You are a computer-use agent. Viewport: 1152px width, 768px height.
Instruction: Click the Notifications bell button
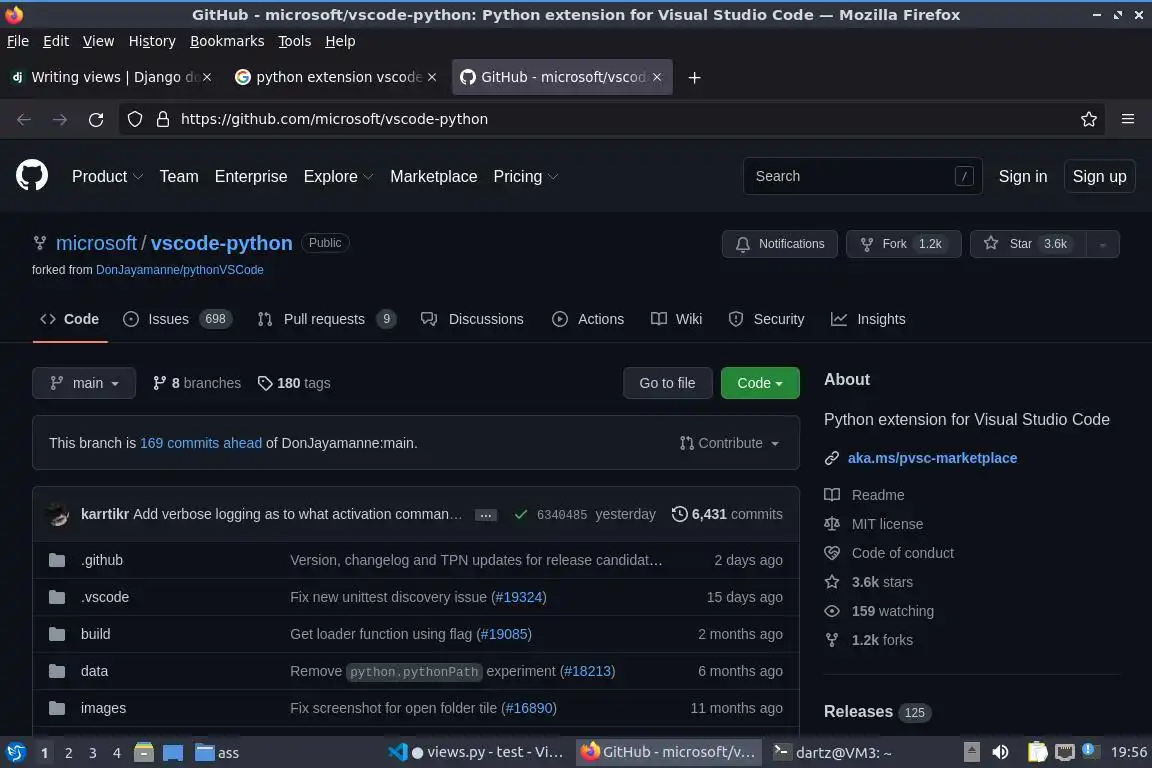click(780, 244)
